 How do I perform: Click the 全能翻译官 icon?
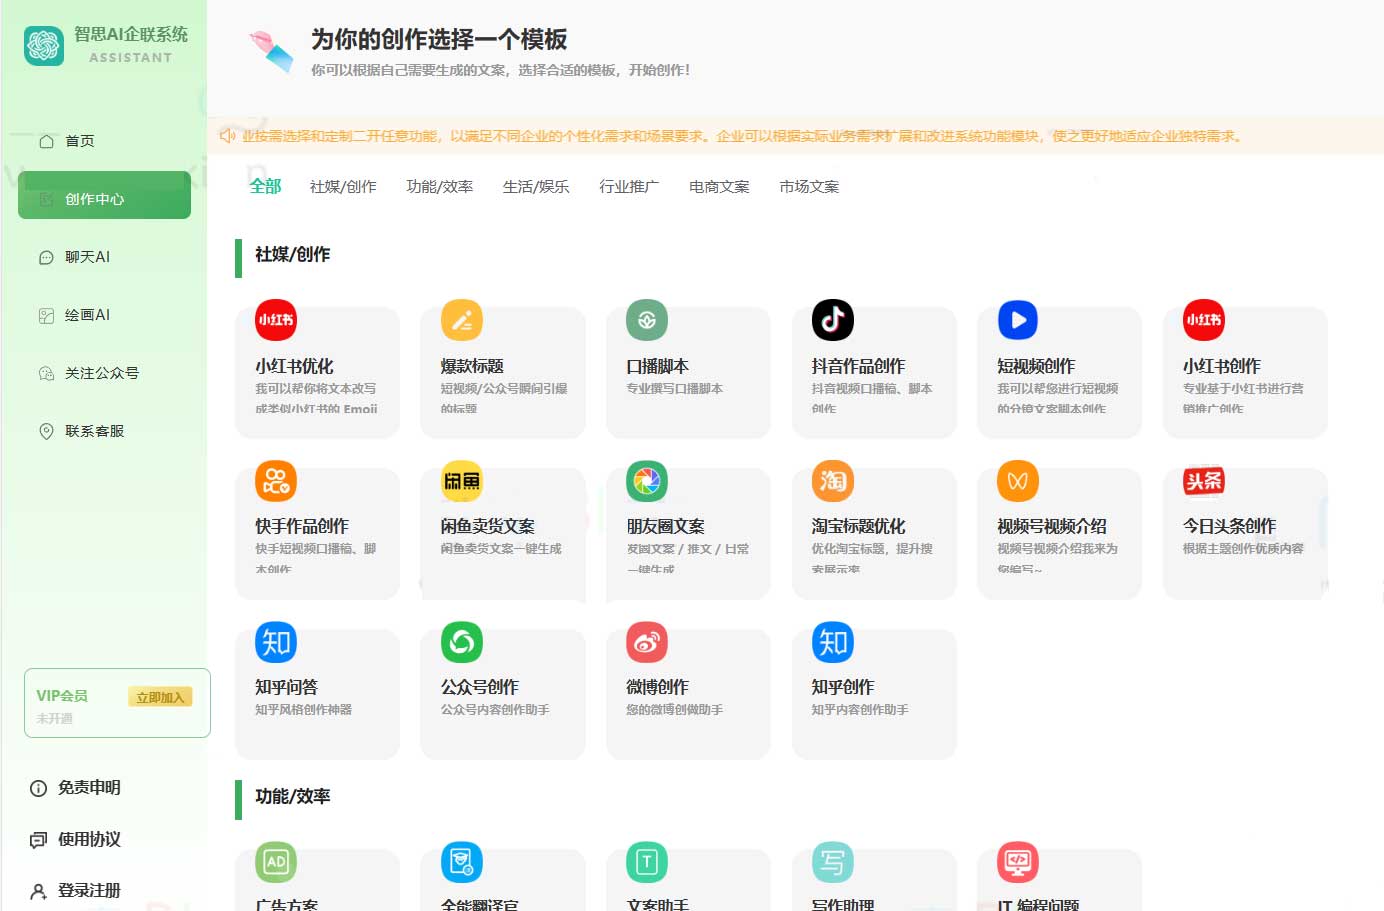462,862
